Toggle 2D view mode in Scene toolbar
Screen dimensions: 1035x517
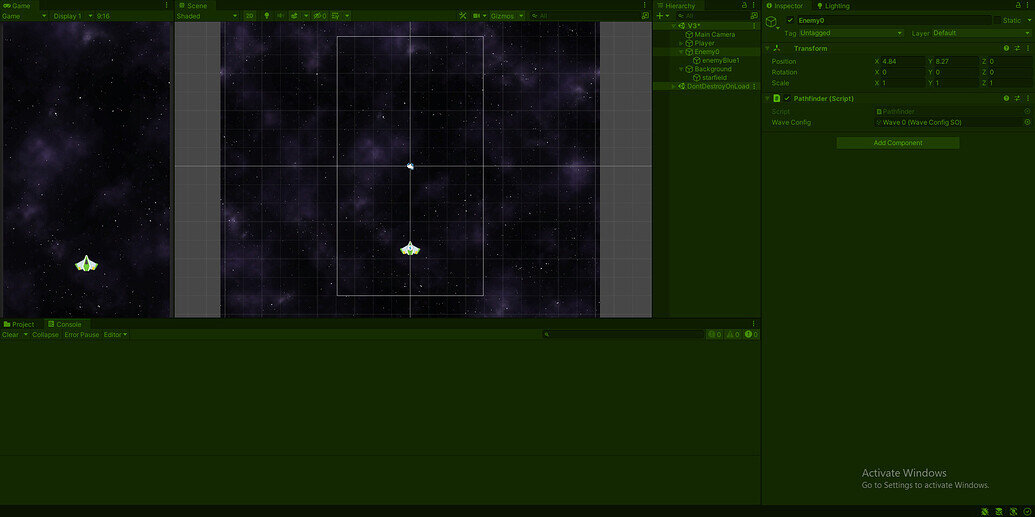coord(250,16)
